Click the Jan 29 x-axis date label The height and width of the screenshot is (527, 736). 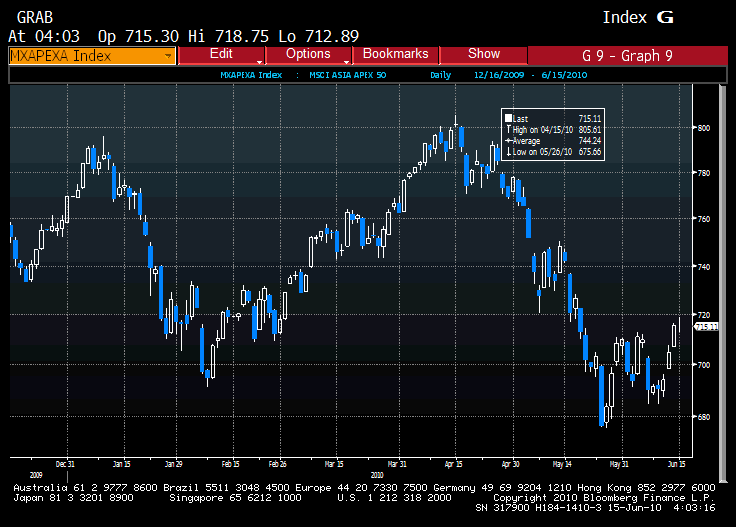[x=174, y=464]
